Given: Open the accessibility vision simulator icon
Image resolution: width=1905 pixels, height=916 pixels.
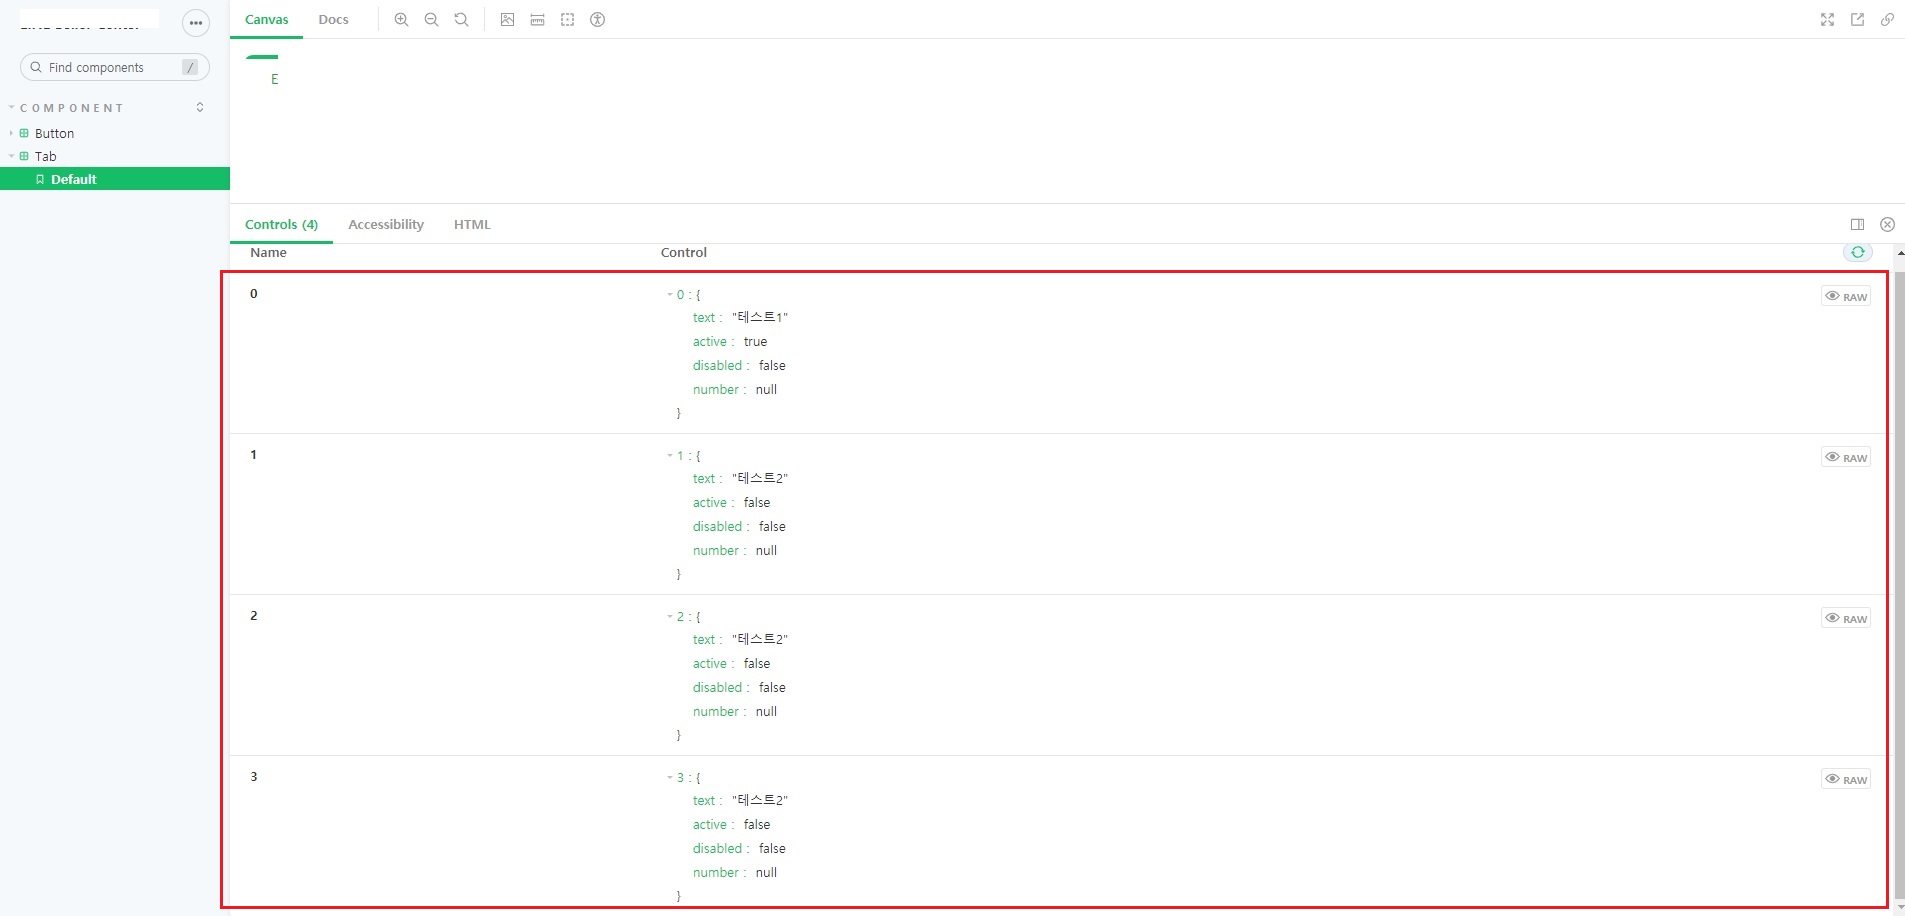Looking at the screenshot, I should 598,20.
